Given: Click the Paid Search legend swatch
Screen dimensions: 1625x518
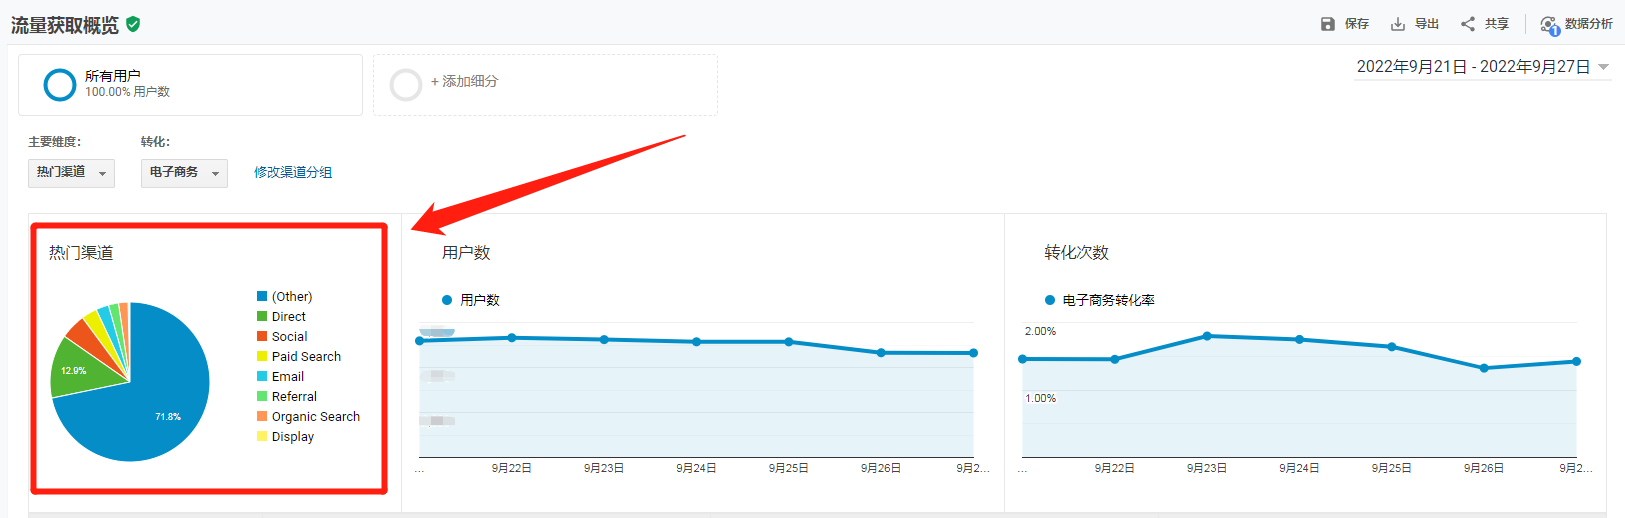Looking at the screenshot, I should click(262, 356).
